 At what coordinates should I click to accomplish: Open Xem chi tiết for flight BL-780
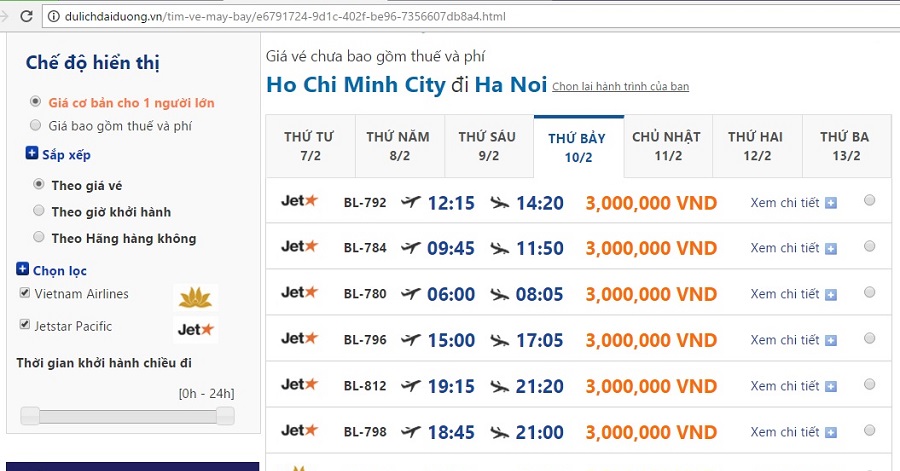(785, 294)
